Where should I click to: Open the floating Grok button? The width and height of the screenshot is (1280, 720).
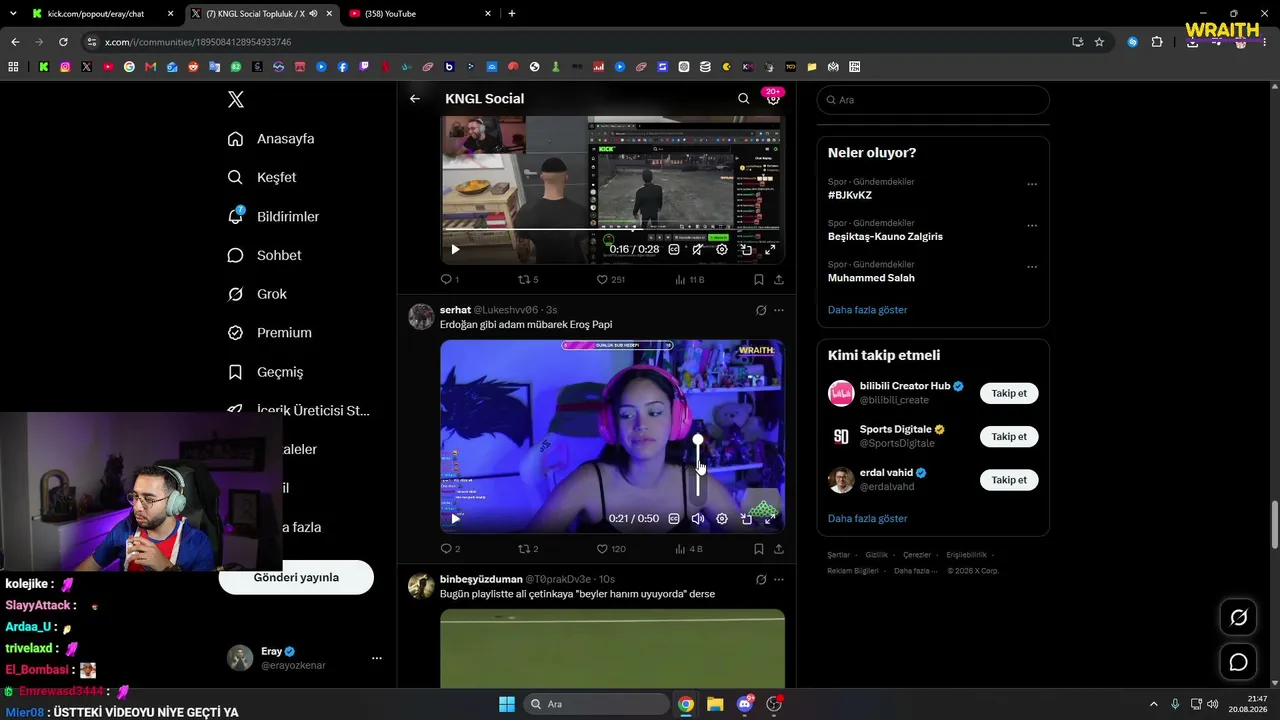click(1238, 618)
